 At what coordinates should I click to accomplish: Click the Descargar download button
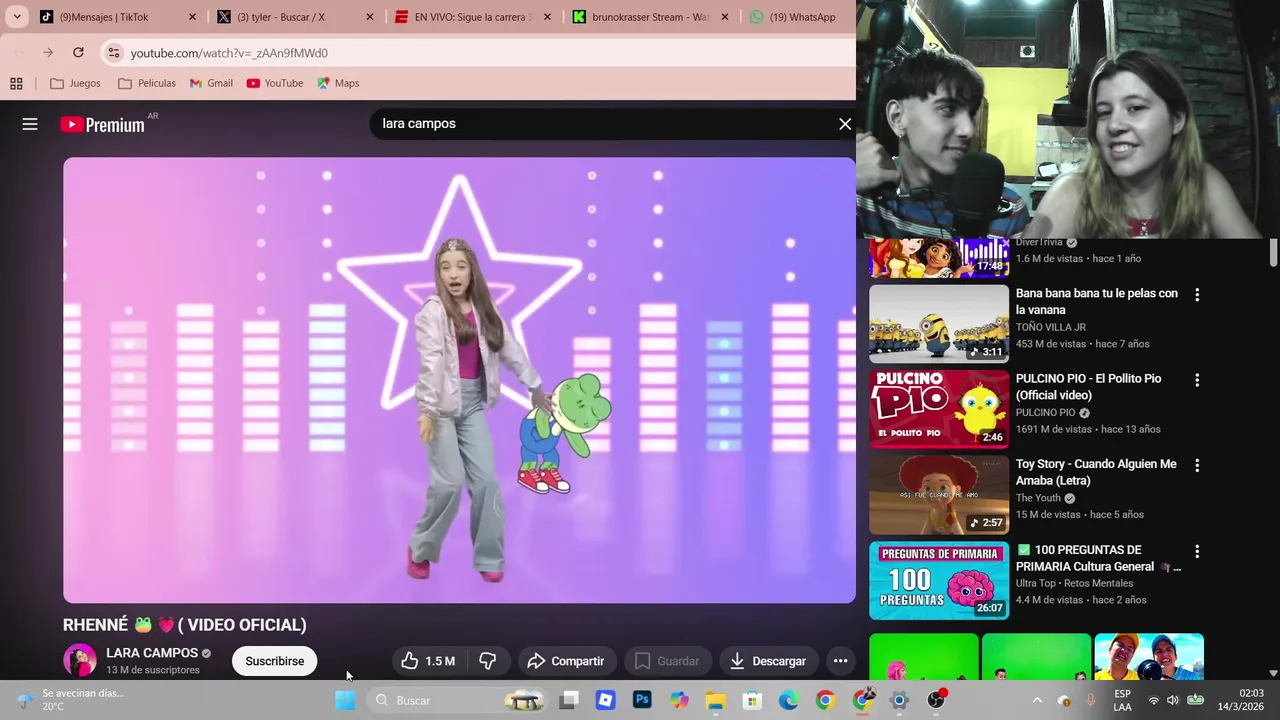(768, 661)
